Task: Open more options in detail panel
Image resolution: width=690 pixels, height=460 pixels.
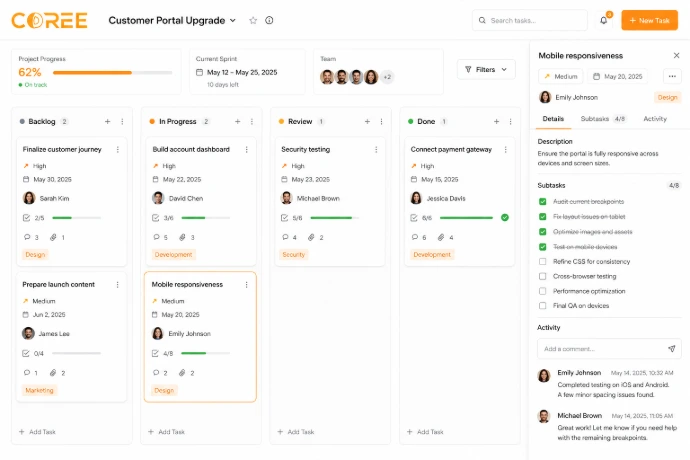Action: 672,76
